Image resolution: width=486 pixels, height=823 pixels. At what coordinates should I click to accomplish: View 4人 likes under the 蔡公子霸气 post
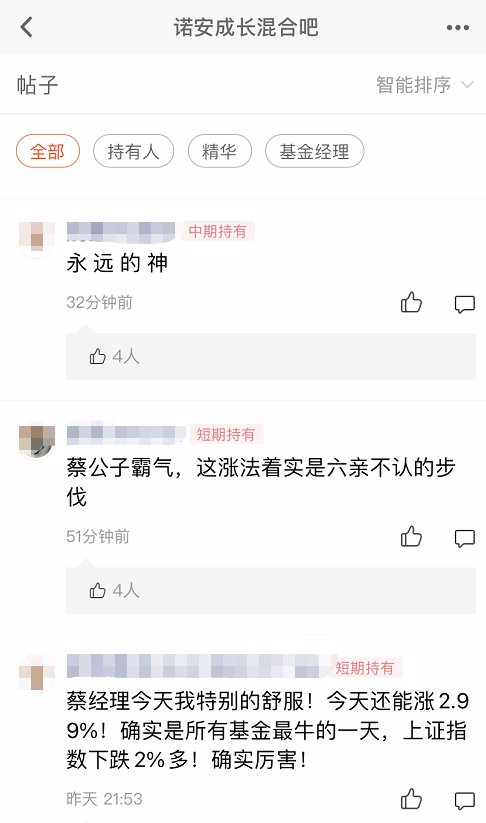(114, 590)
